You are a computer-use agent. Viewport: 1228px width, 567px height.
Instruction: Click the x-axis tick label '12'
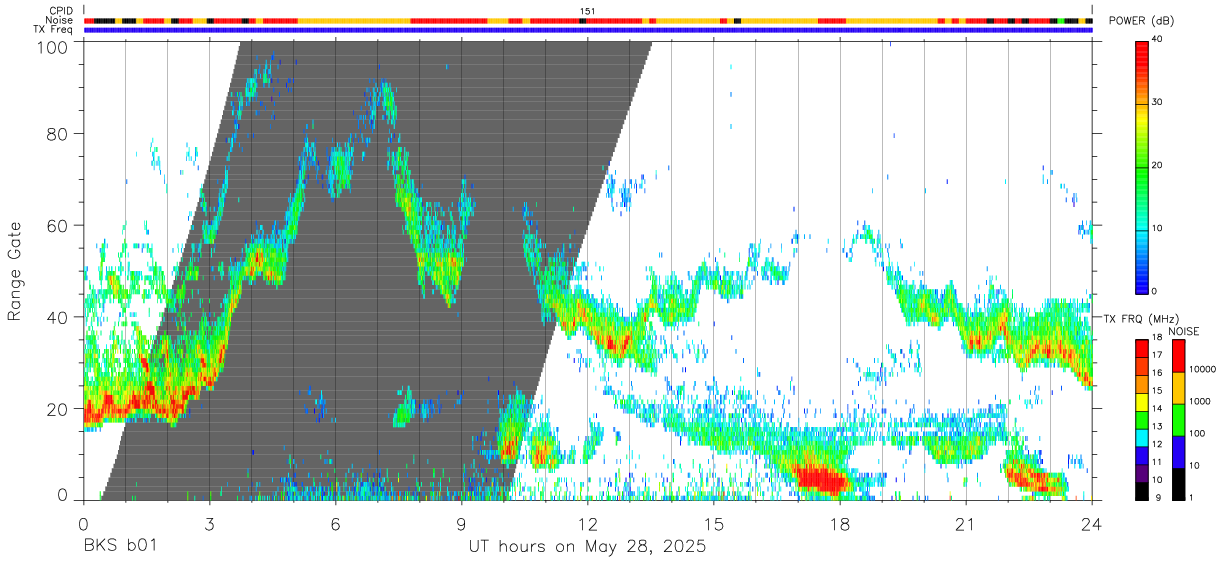coord(587,524)
